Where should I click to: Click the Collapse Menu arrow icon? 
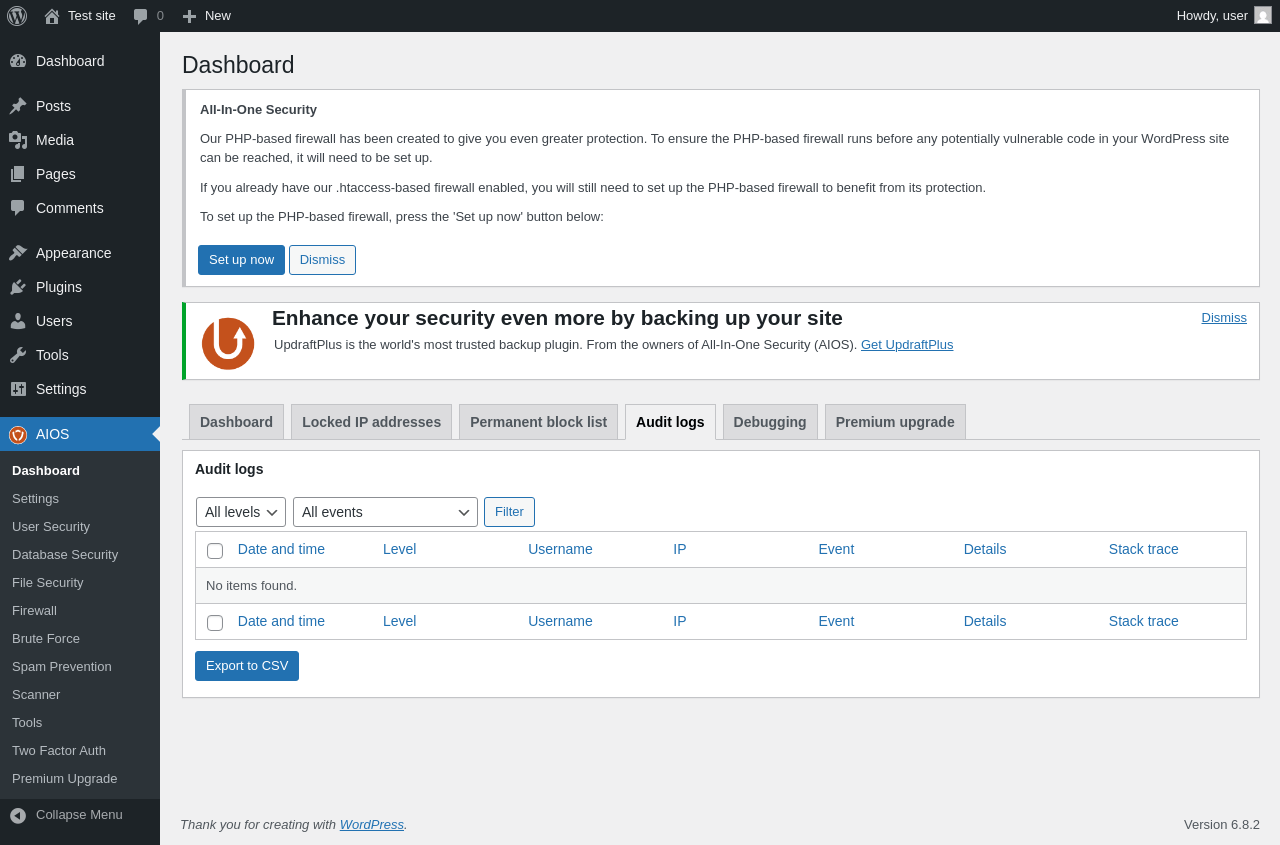tap(18, 815)
